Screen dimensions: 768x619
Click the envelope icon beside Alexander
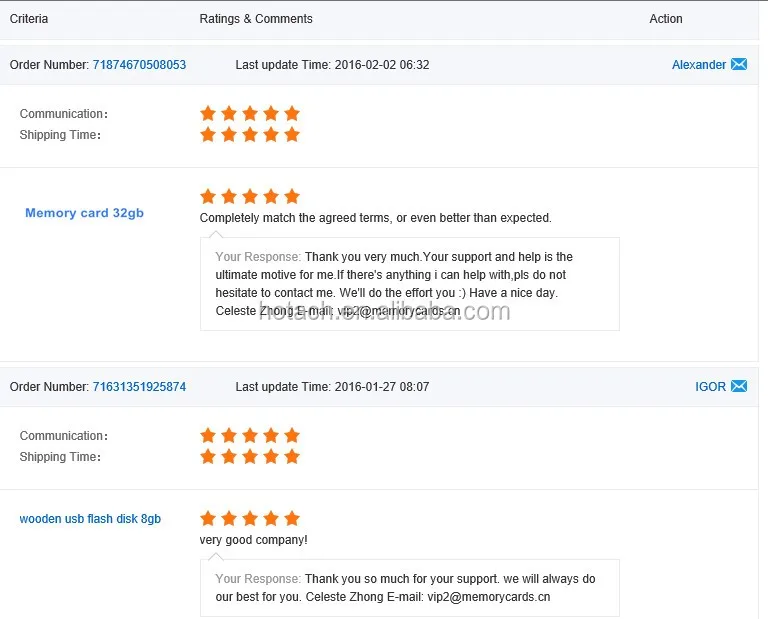pos(739,64)
